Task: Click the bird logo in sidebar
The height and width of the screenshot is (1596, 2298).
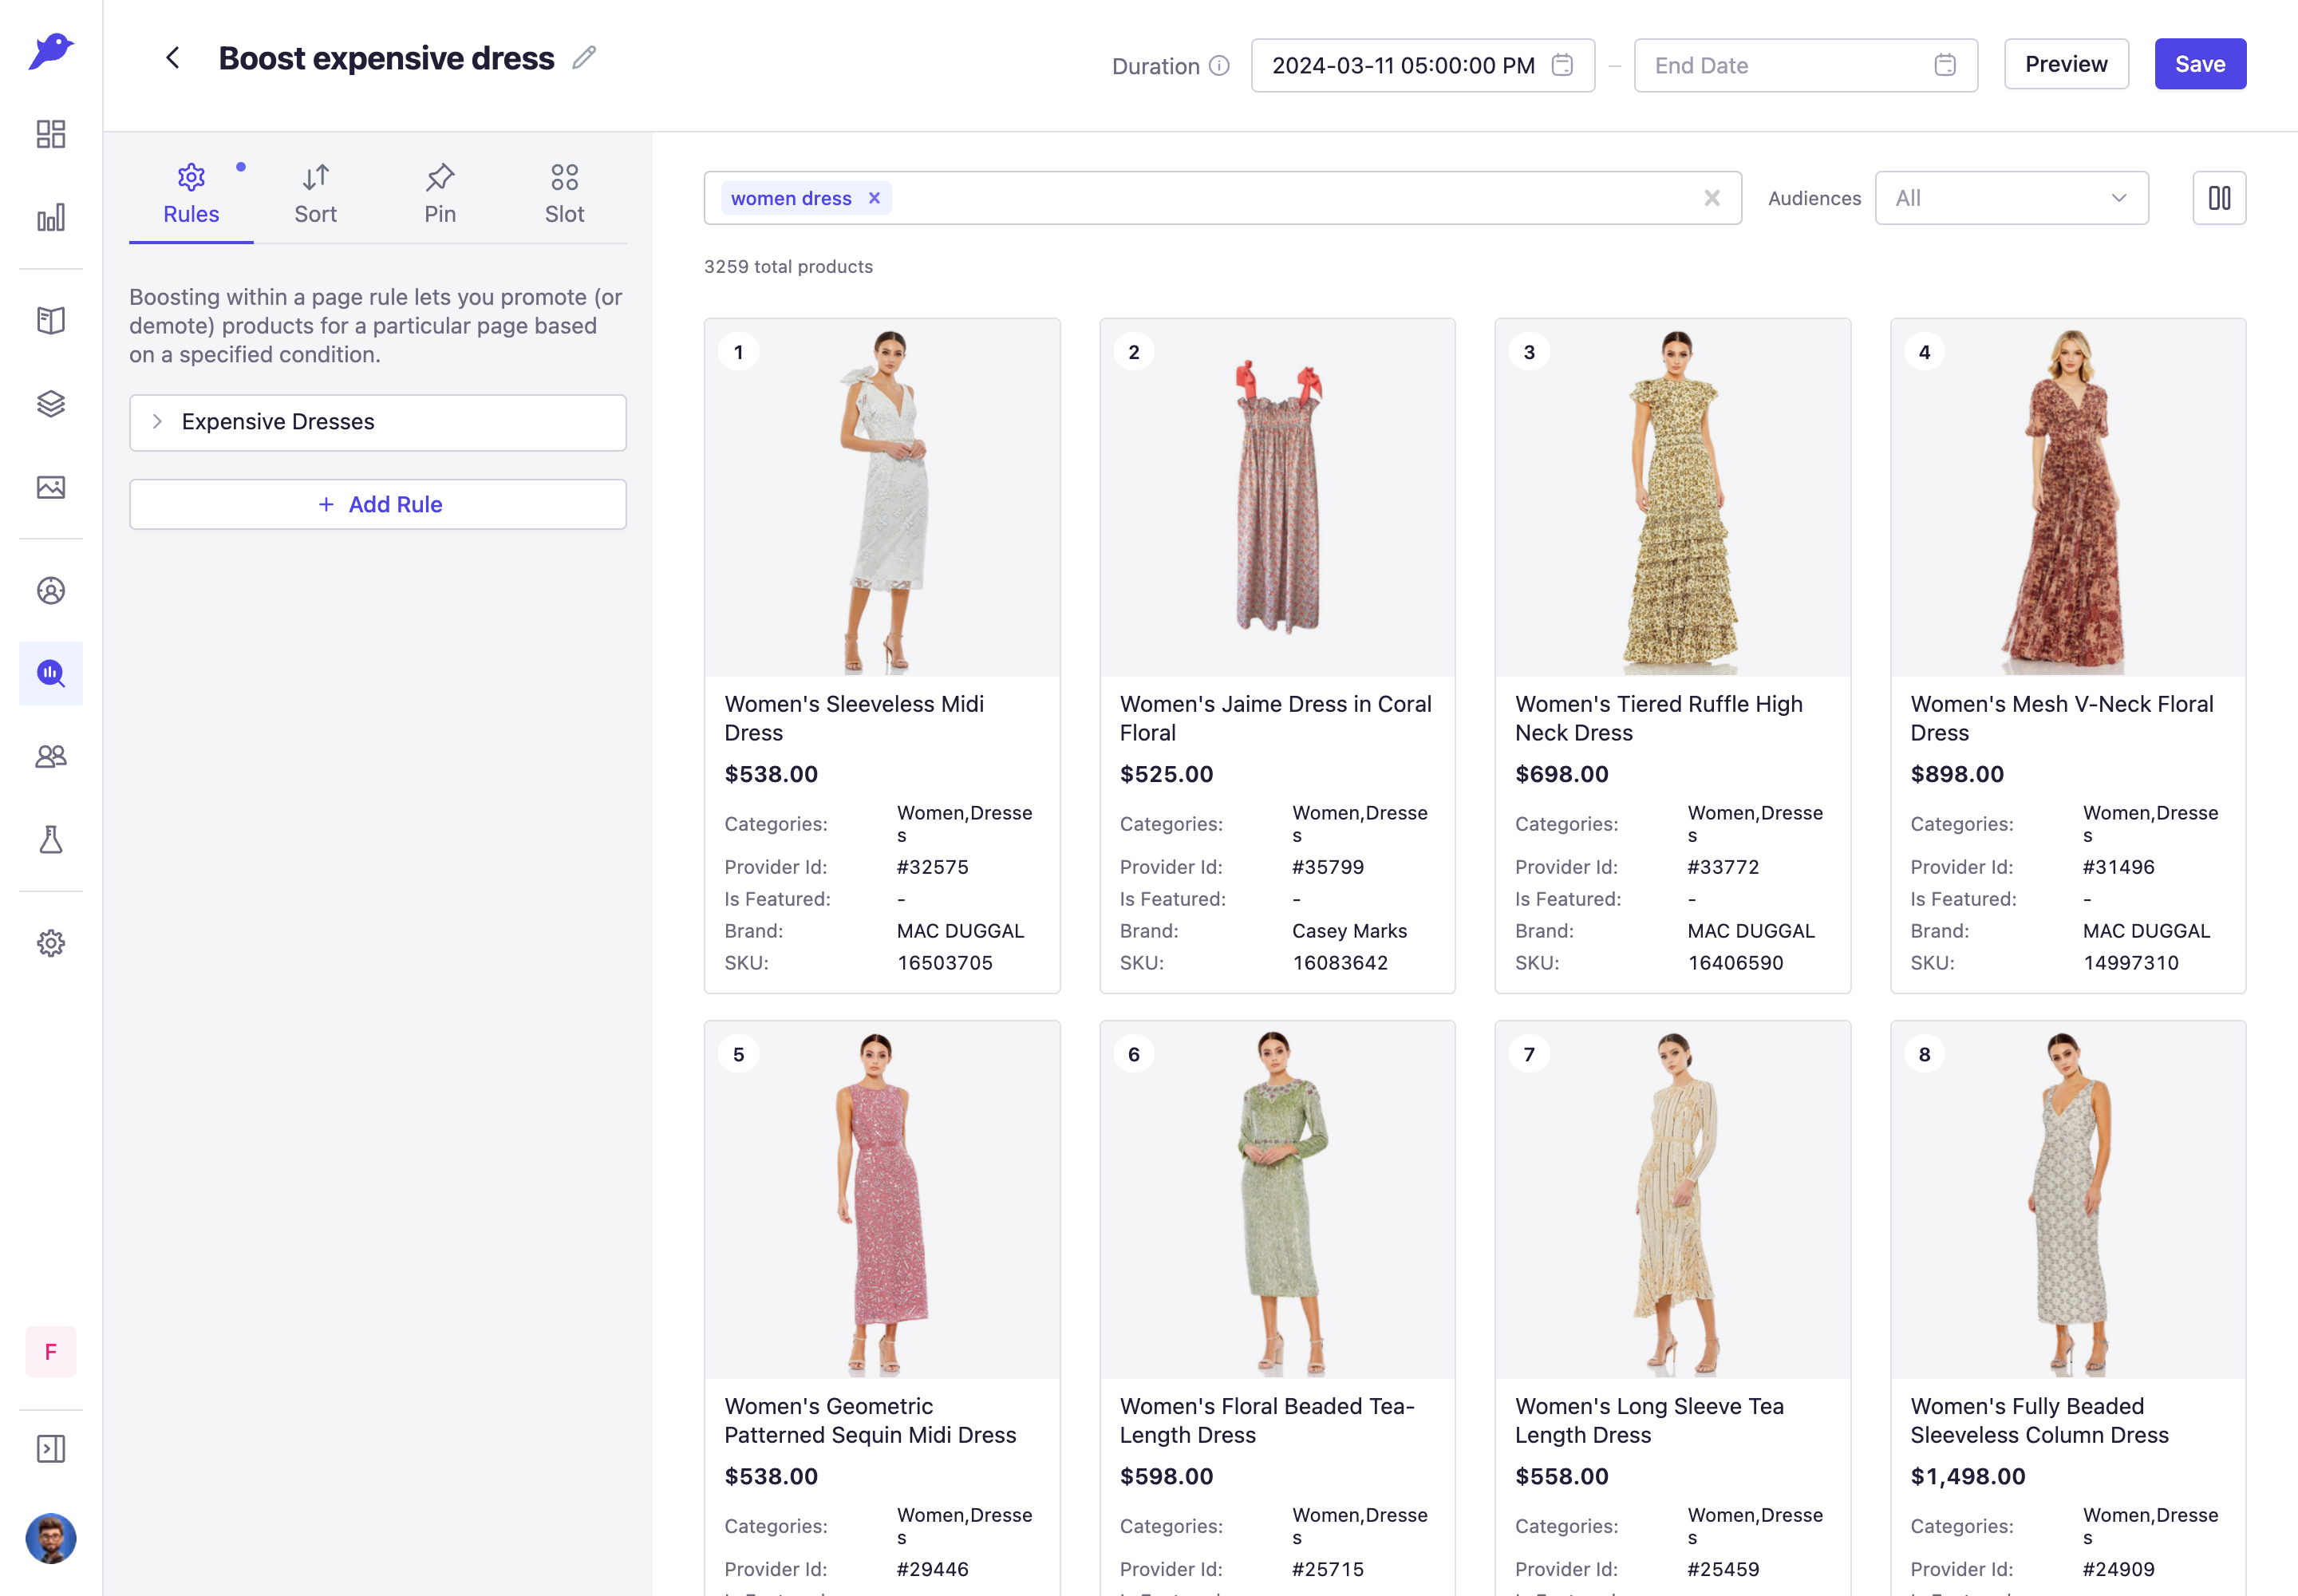Action: click(x=51, y=50)
